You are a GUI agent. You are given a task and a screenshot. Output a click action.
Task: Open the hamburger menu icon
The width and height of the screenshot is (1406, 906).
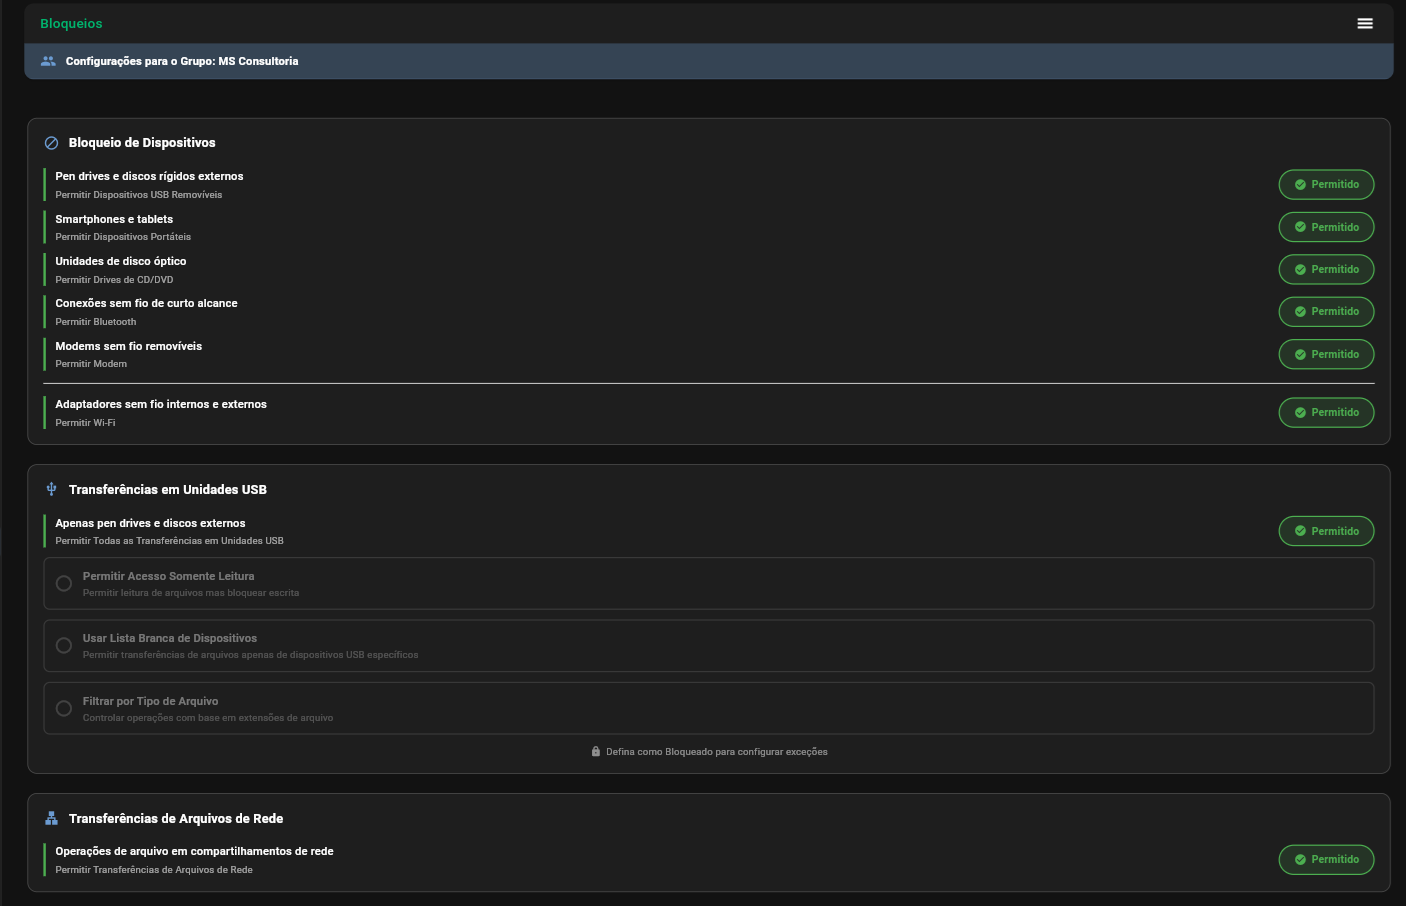click(1365, 23)
